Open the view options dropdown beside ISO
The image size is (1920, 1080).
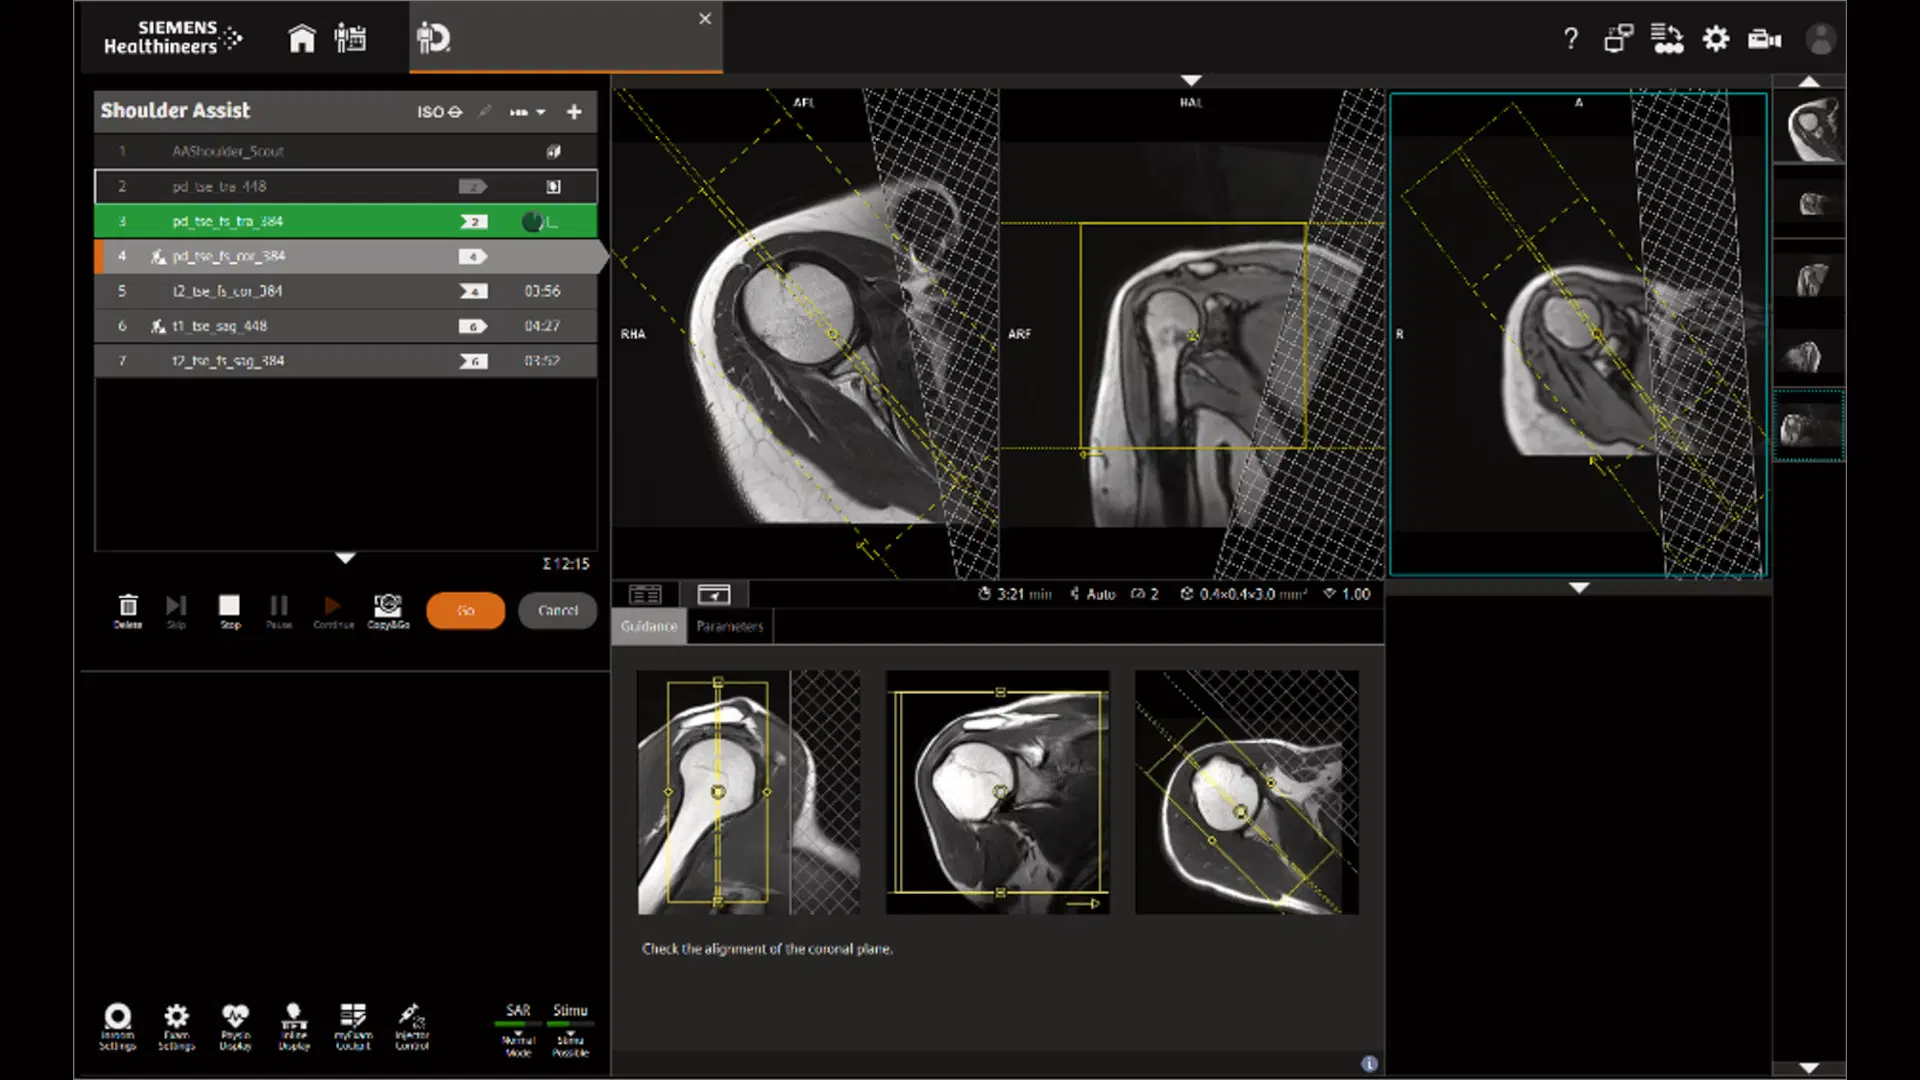coord(530,112)
